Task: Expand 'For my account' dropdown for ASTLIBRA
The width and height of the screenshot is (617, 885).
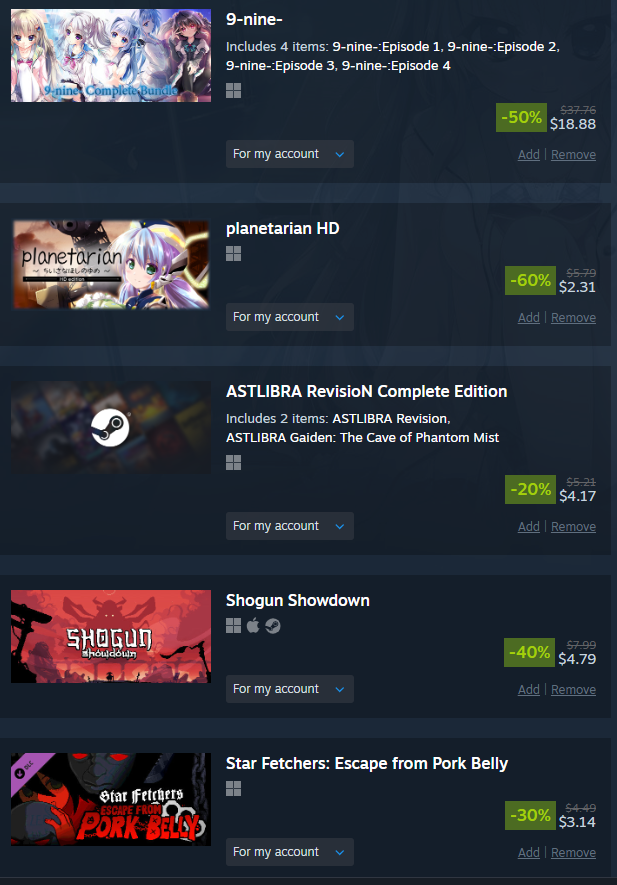Action: [290, 526]
